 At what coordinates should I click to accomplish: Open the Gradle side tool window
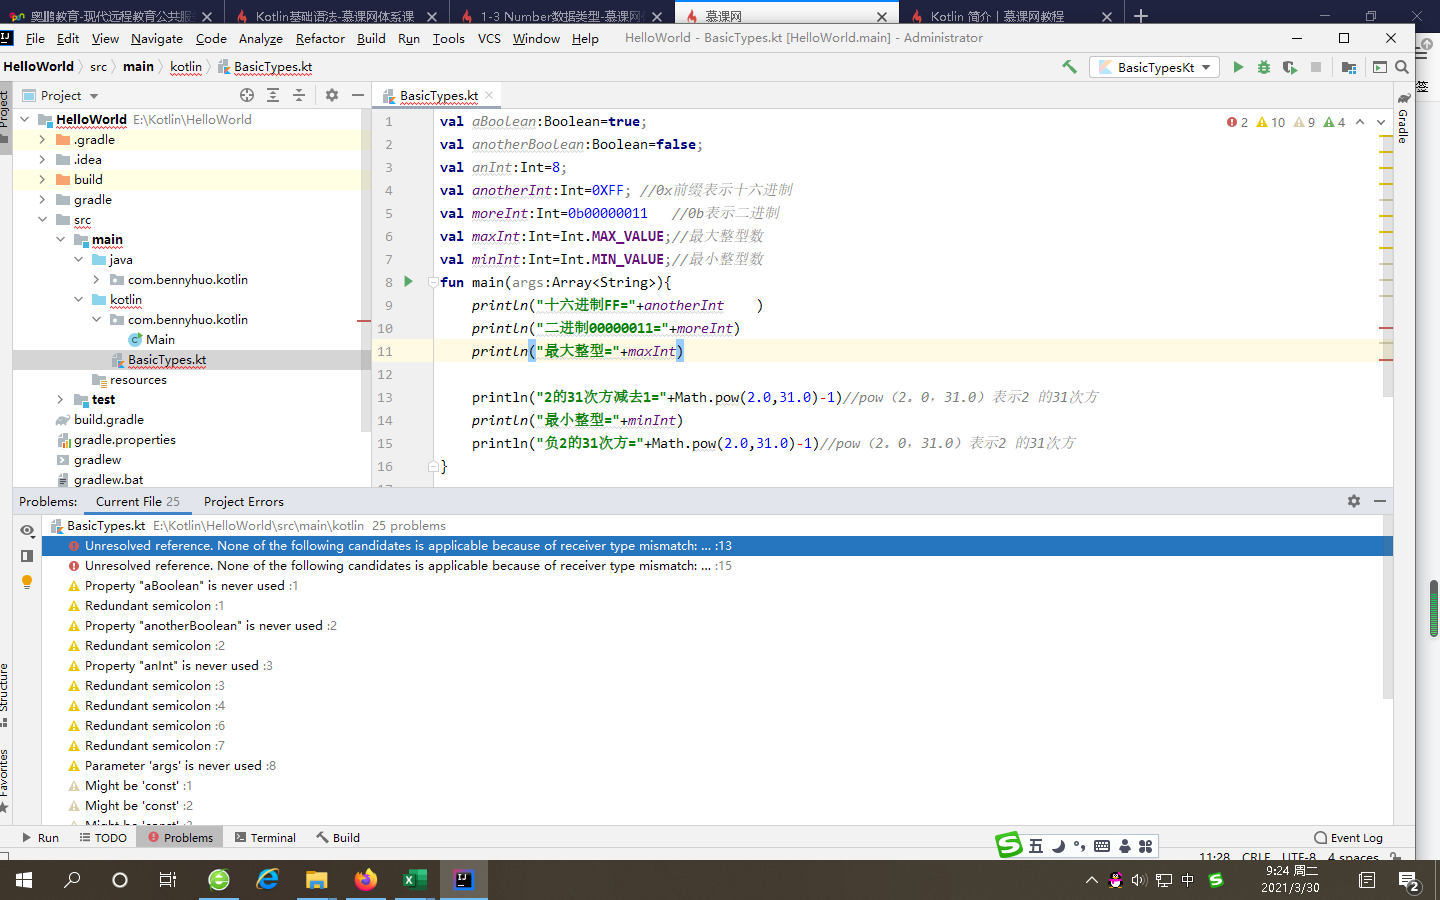[x=1403, y=120]
